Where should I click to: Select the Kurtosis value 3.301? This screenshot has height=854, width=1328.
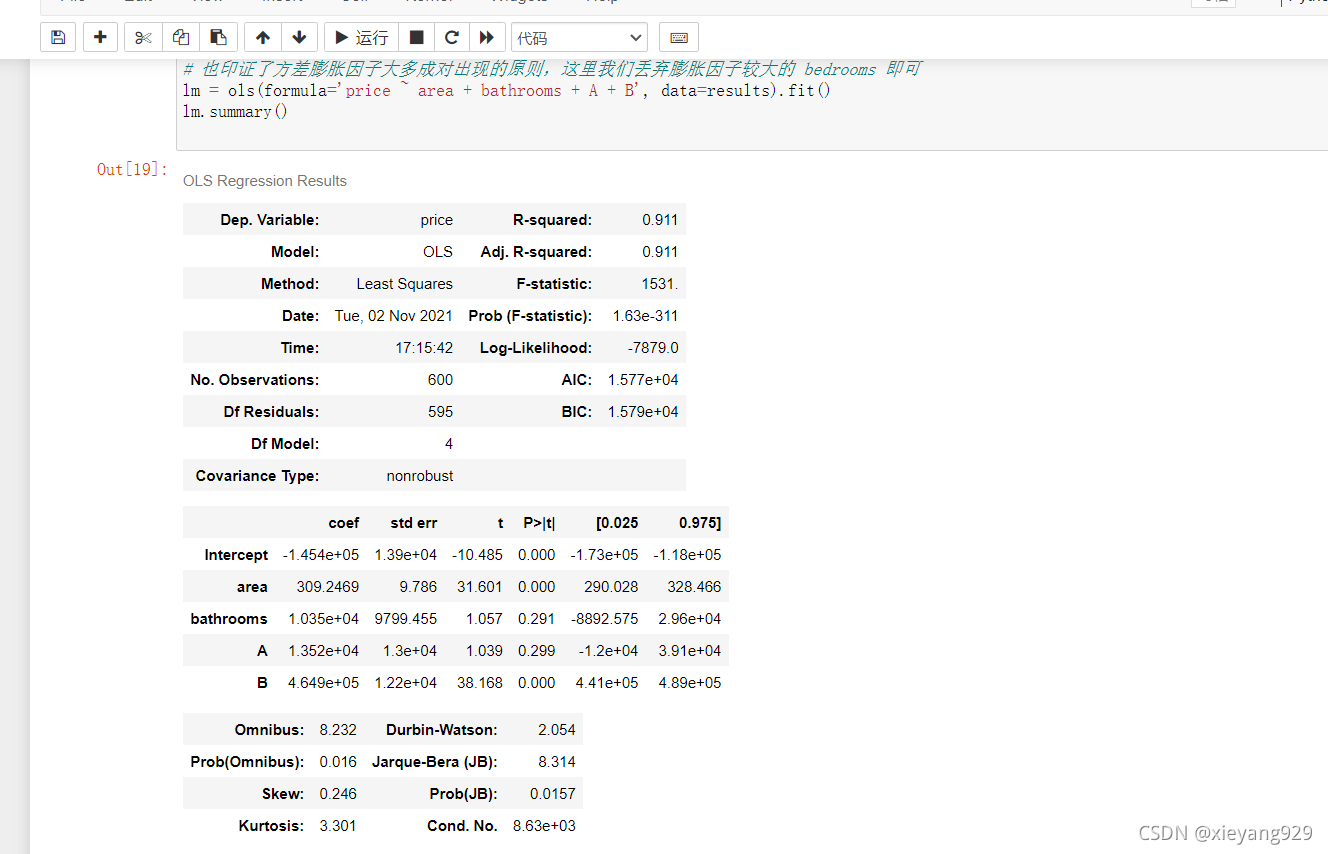click(x=338, y=826)
